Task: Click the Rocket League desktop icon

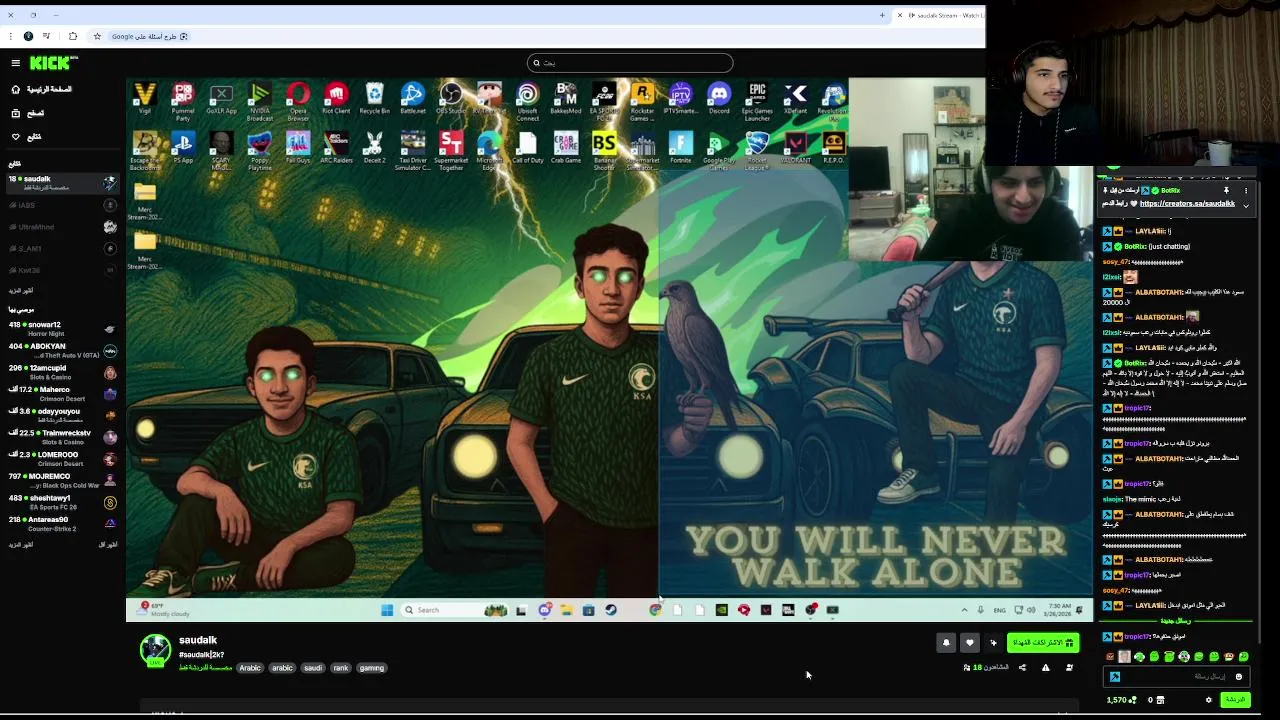Action: 757,150
